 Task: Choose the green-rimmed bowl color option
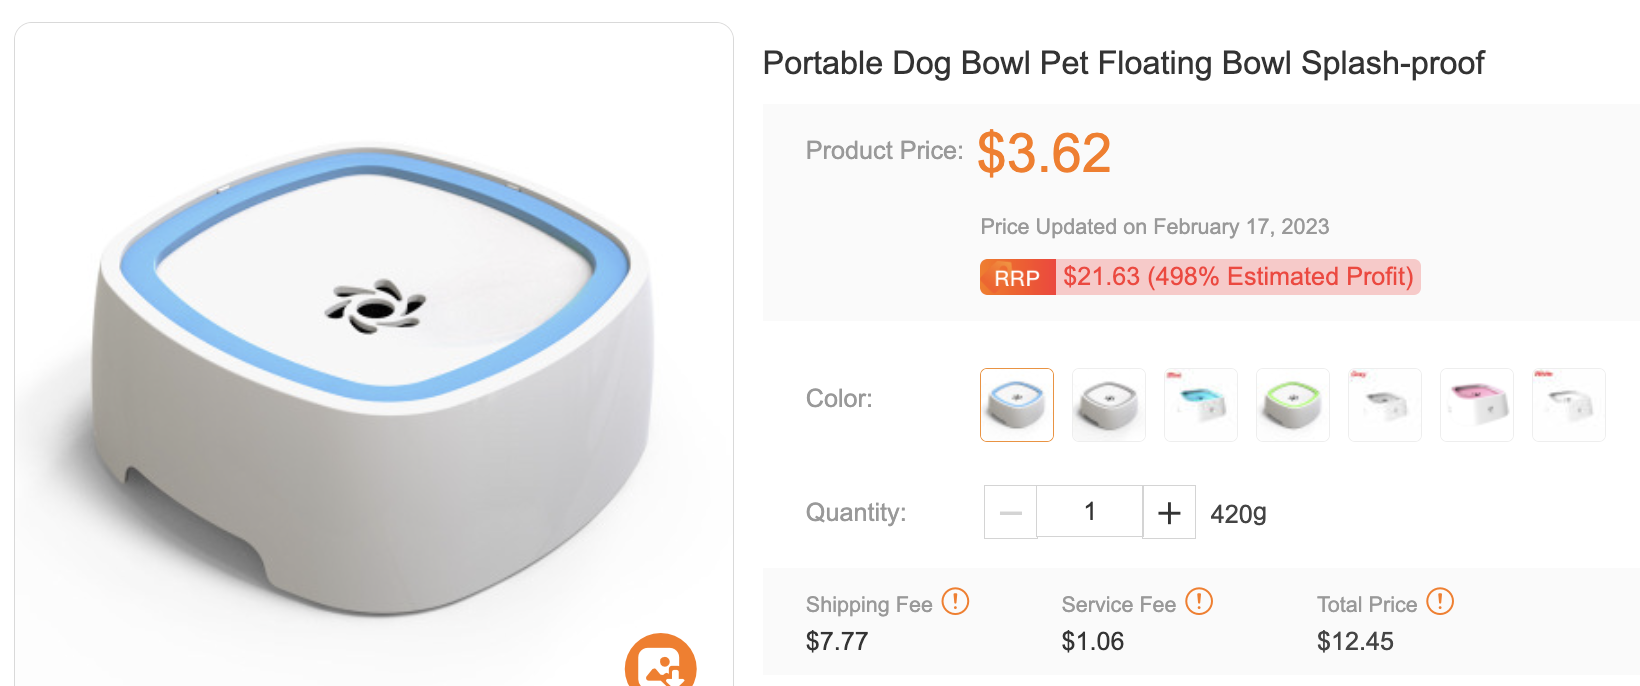pos(1293,405)
